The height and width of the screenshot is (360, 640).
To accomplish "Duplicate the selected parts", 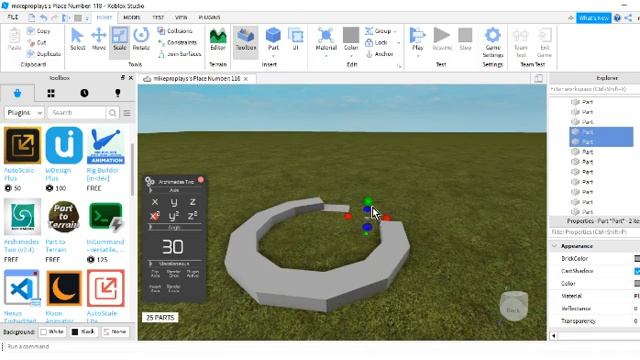I will click(x=43, y=54).
